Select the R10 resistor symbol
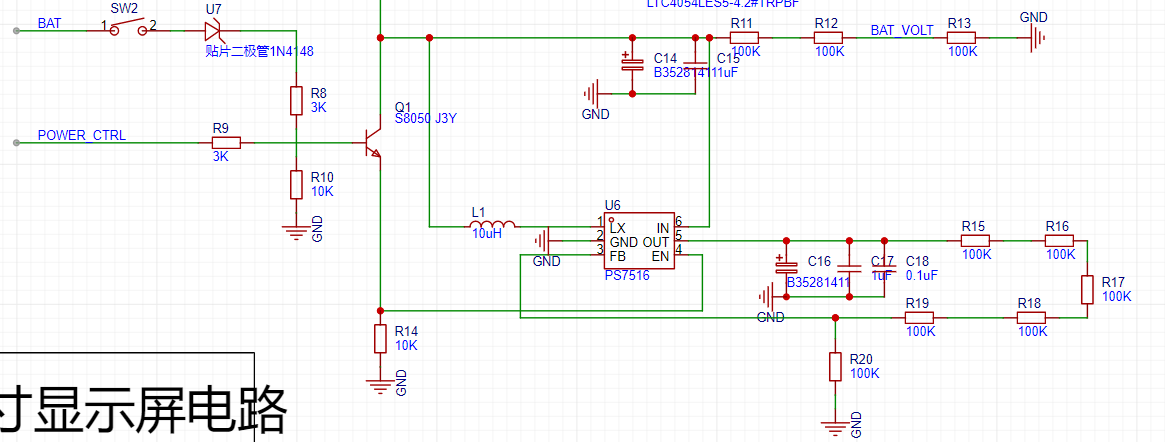This screenshot has width=1165, height=442. (x=296, y=184)
